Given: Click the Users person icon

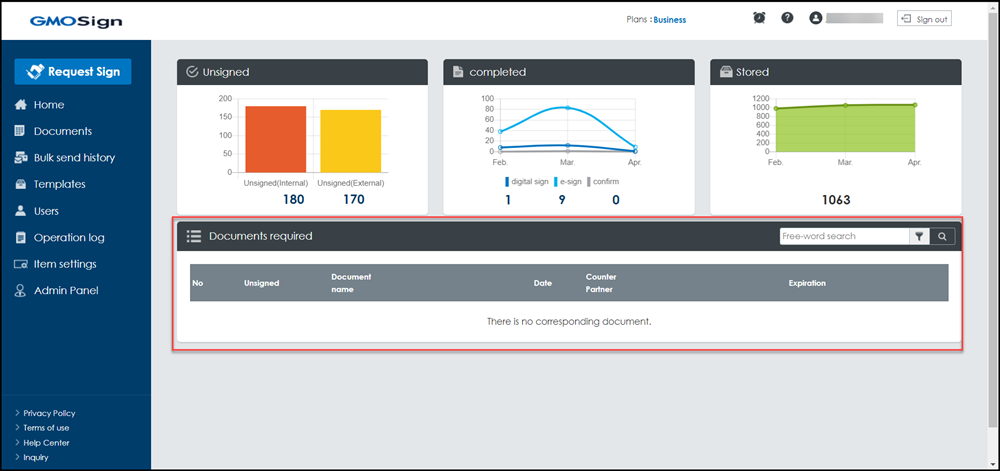Looking at the screenshot, I should (x=20, y=211).
